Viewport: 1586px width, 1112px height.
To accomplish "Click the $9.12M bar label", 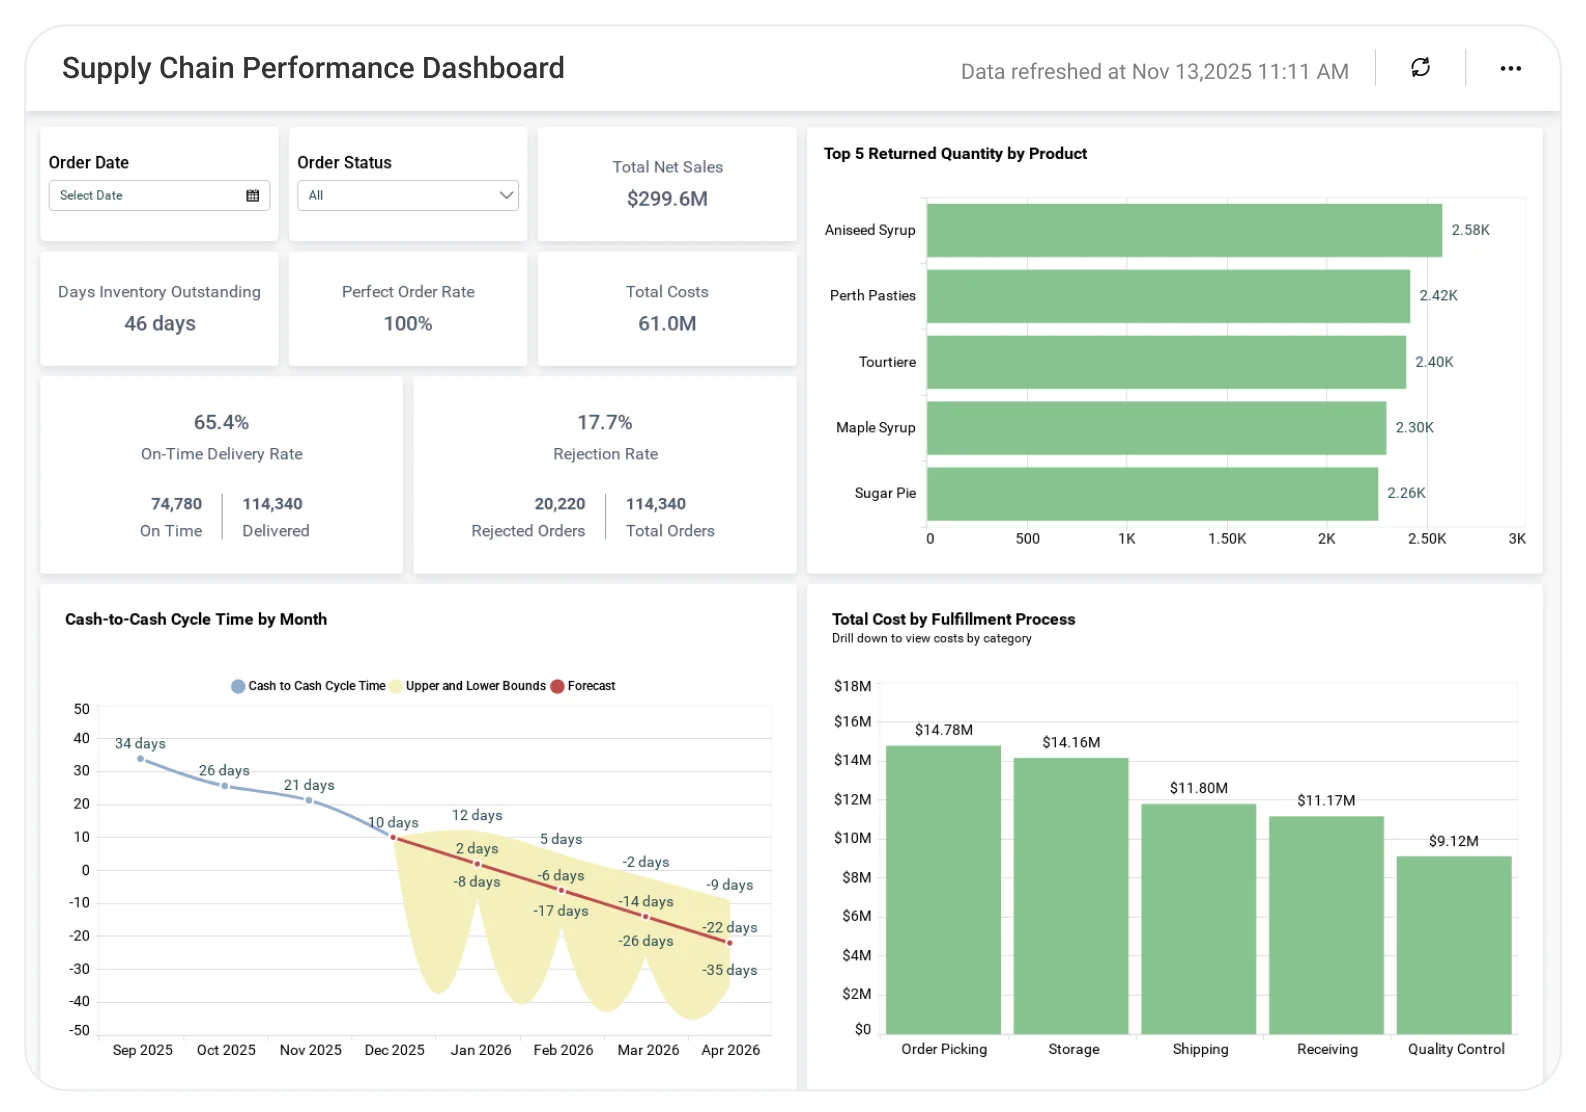I will [x=1454, y=841].
